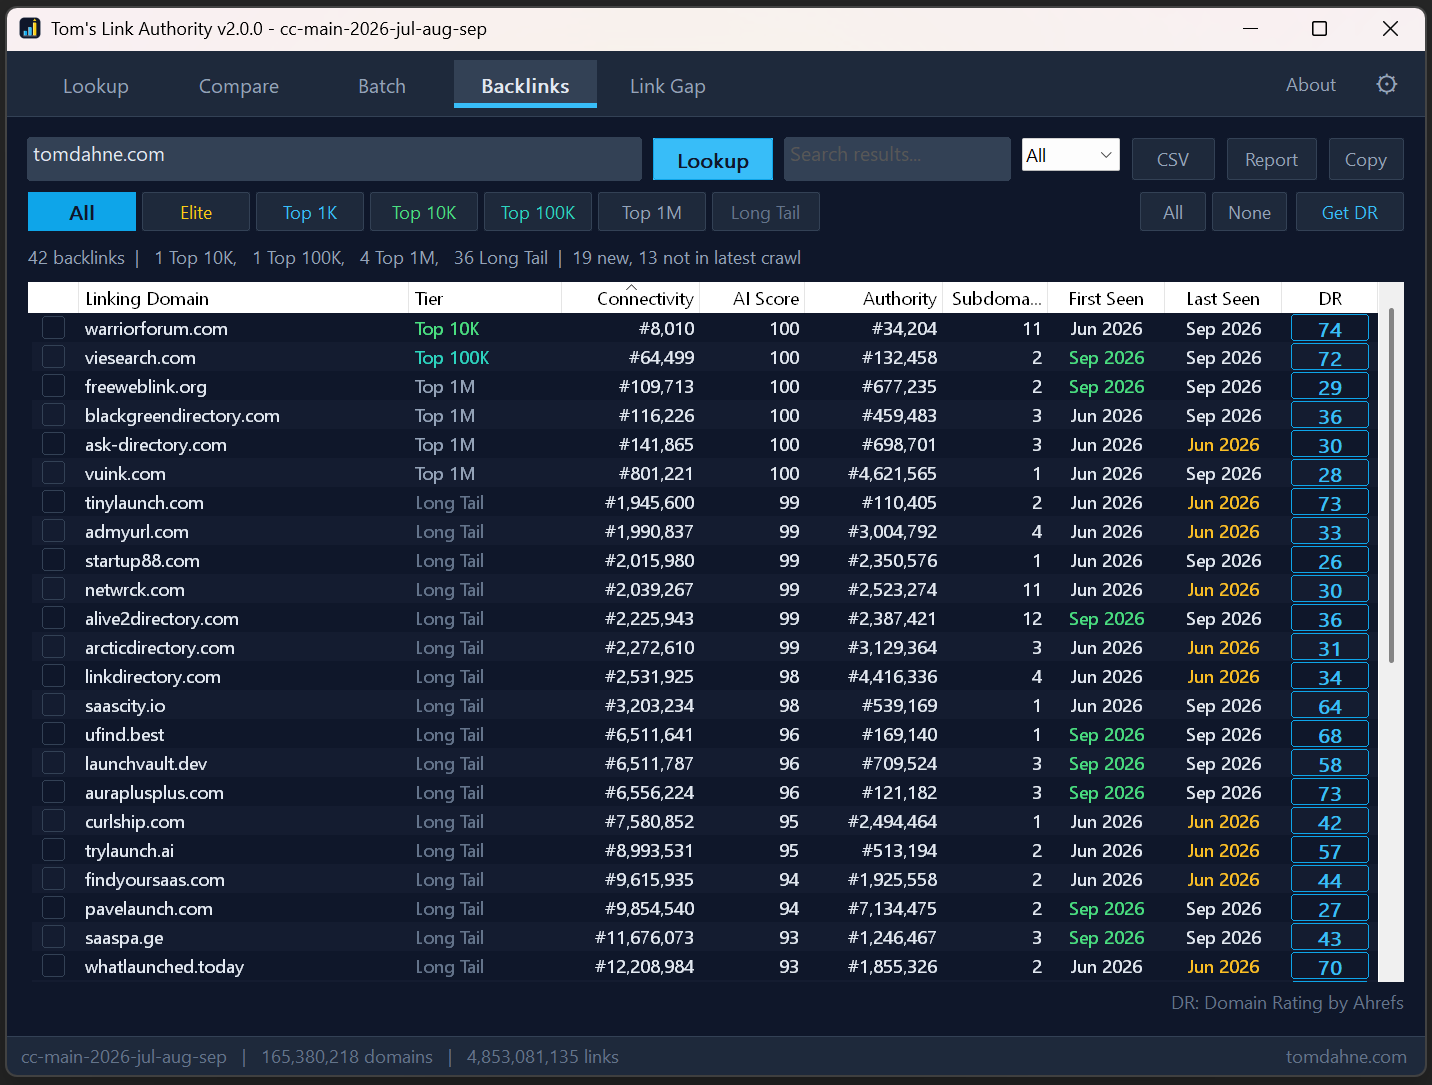Viewport: 1432px width, 1085px height.
Task: Click the app logo icon in title bar
Action: point(30,28)
